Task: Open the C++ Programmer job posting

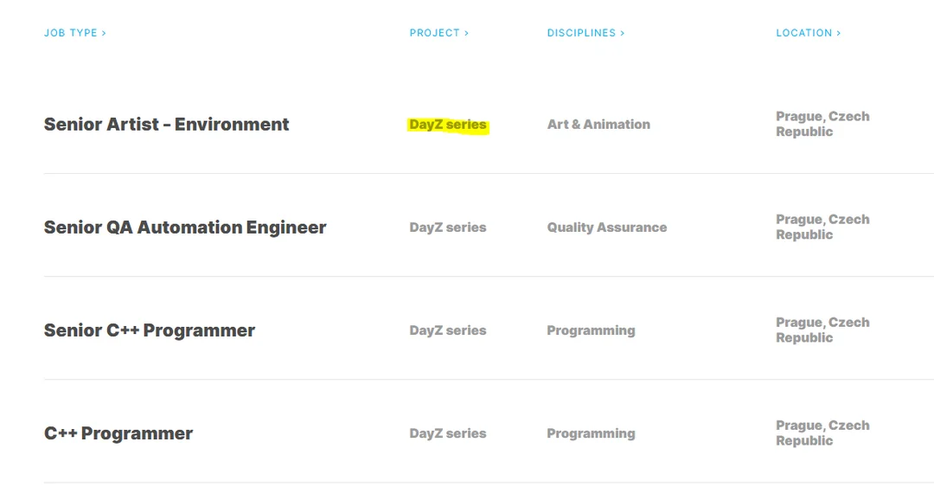Action: (118, 434)
